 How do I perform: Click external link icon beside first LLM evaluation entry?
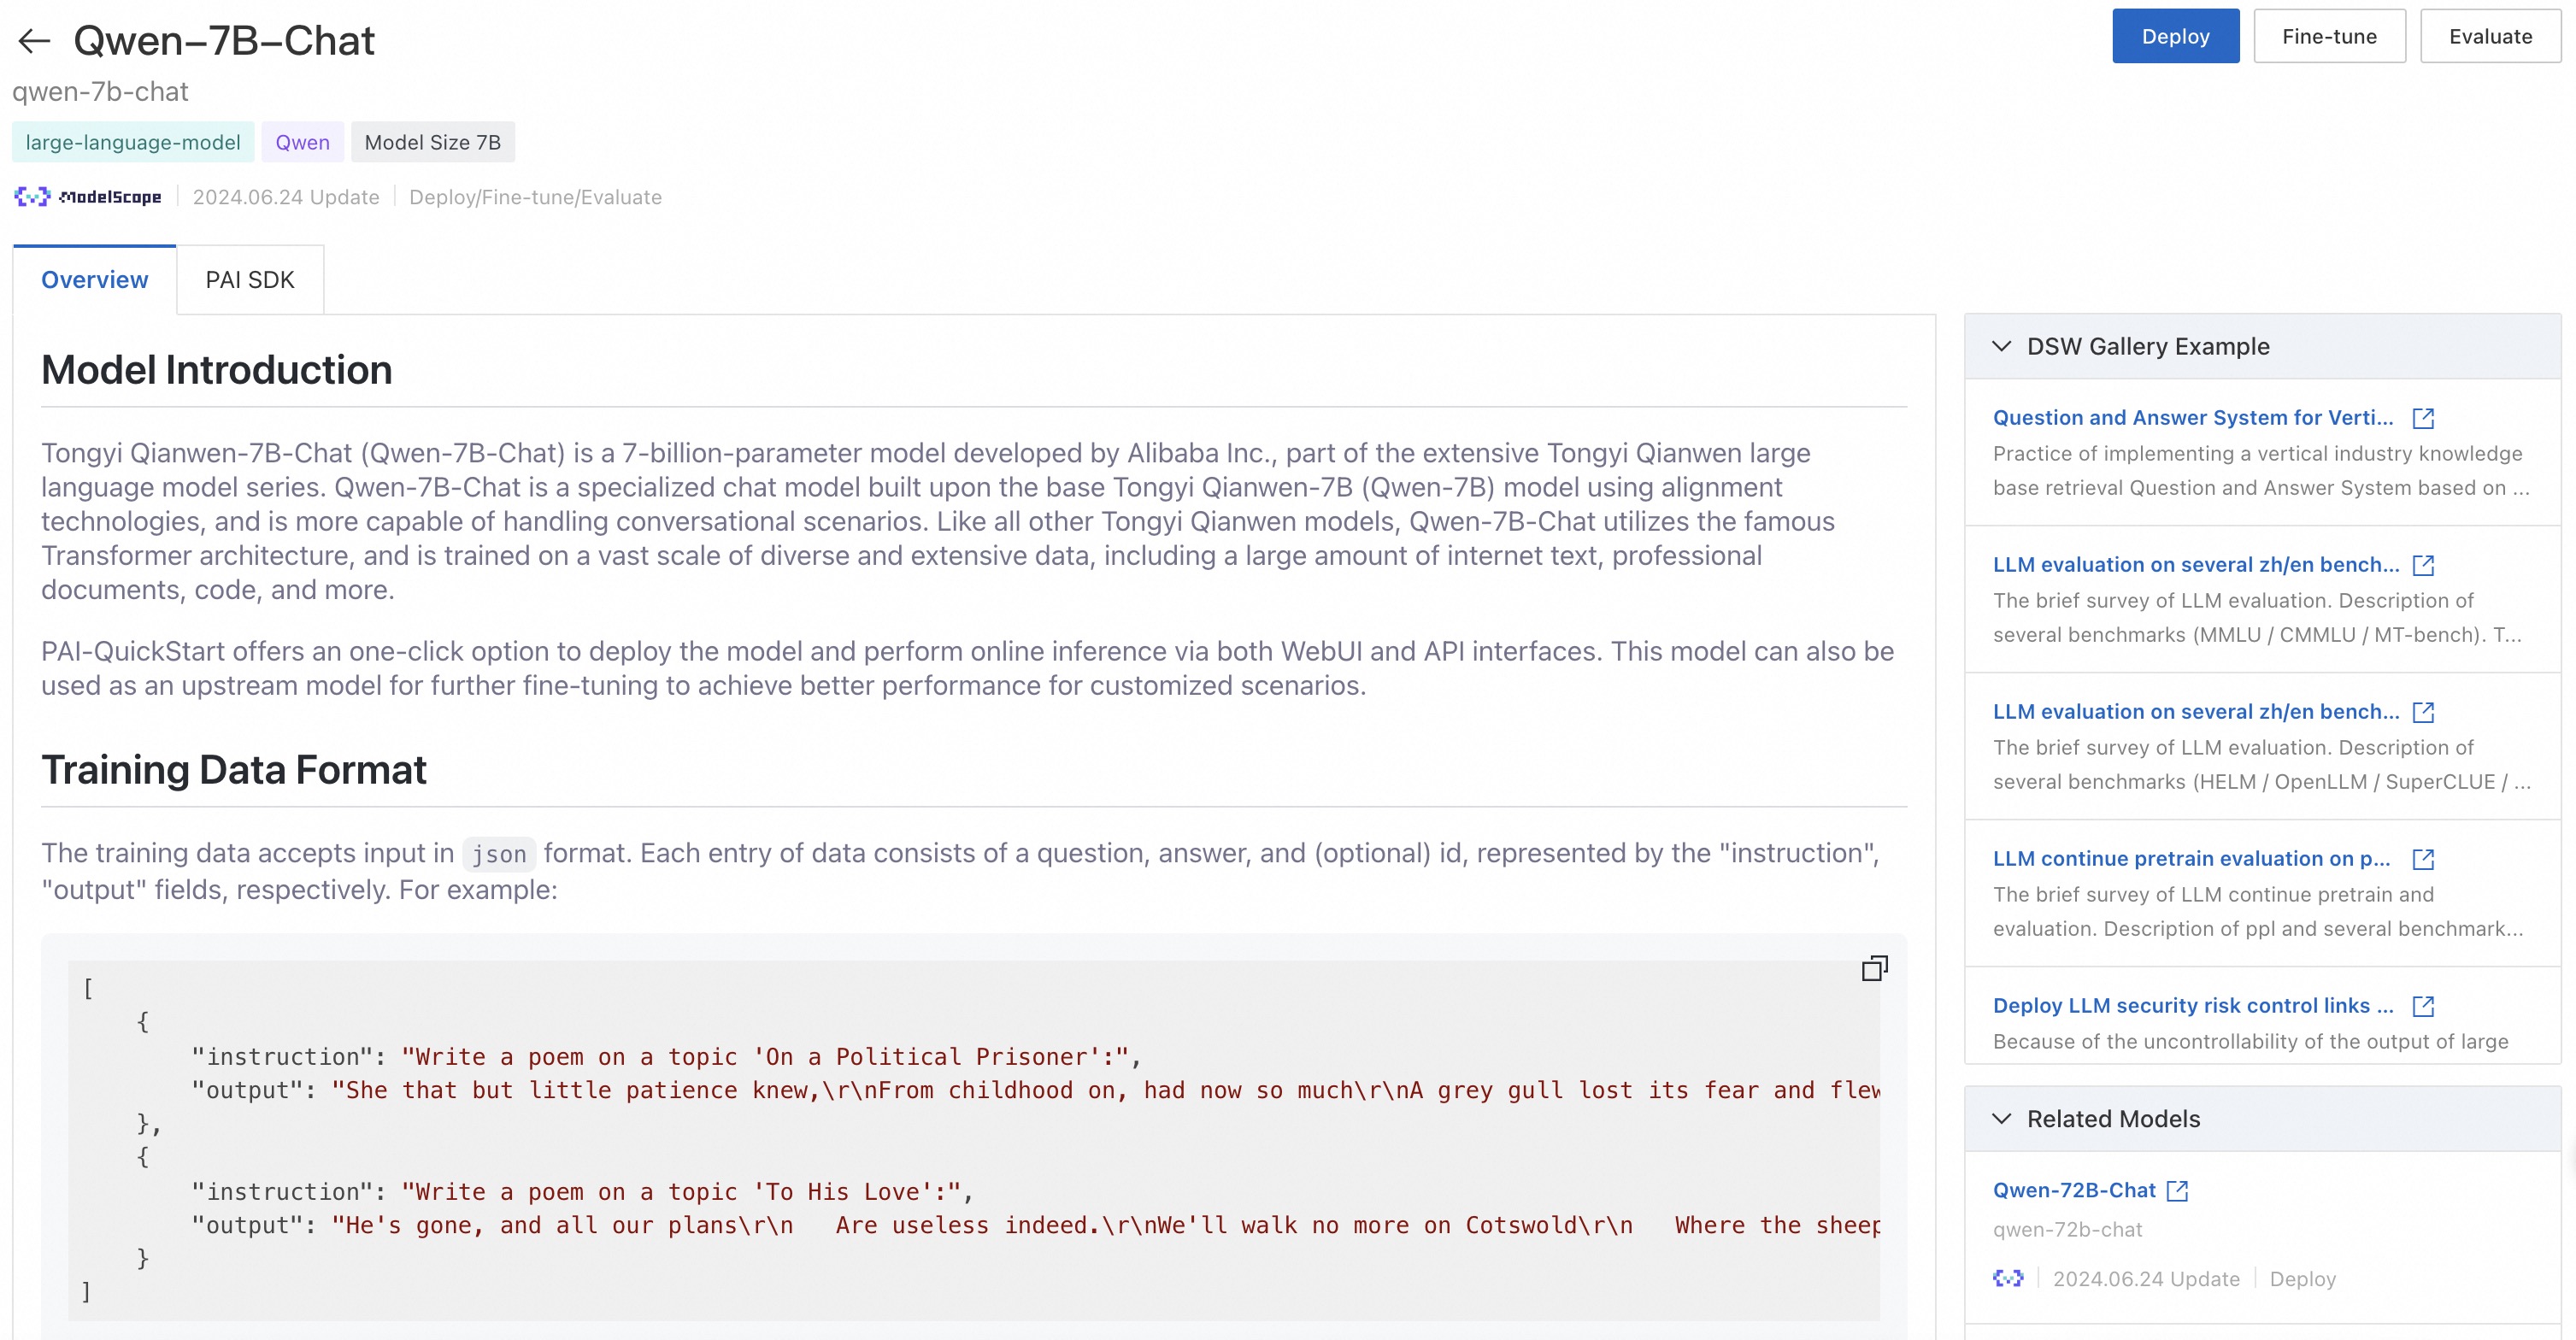coord(2423,565)
